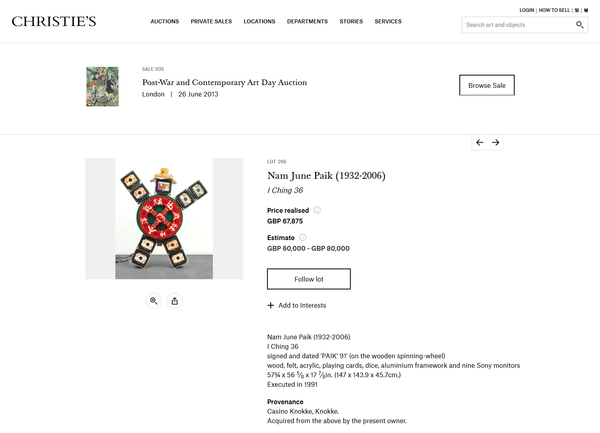The height and width of the screenshot is (433, 600).
Task: Go to Christie's home logo
Action: [x=54, y=21]
